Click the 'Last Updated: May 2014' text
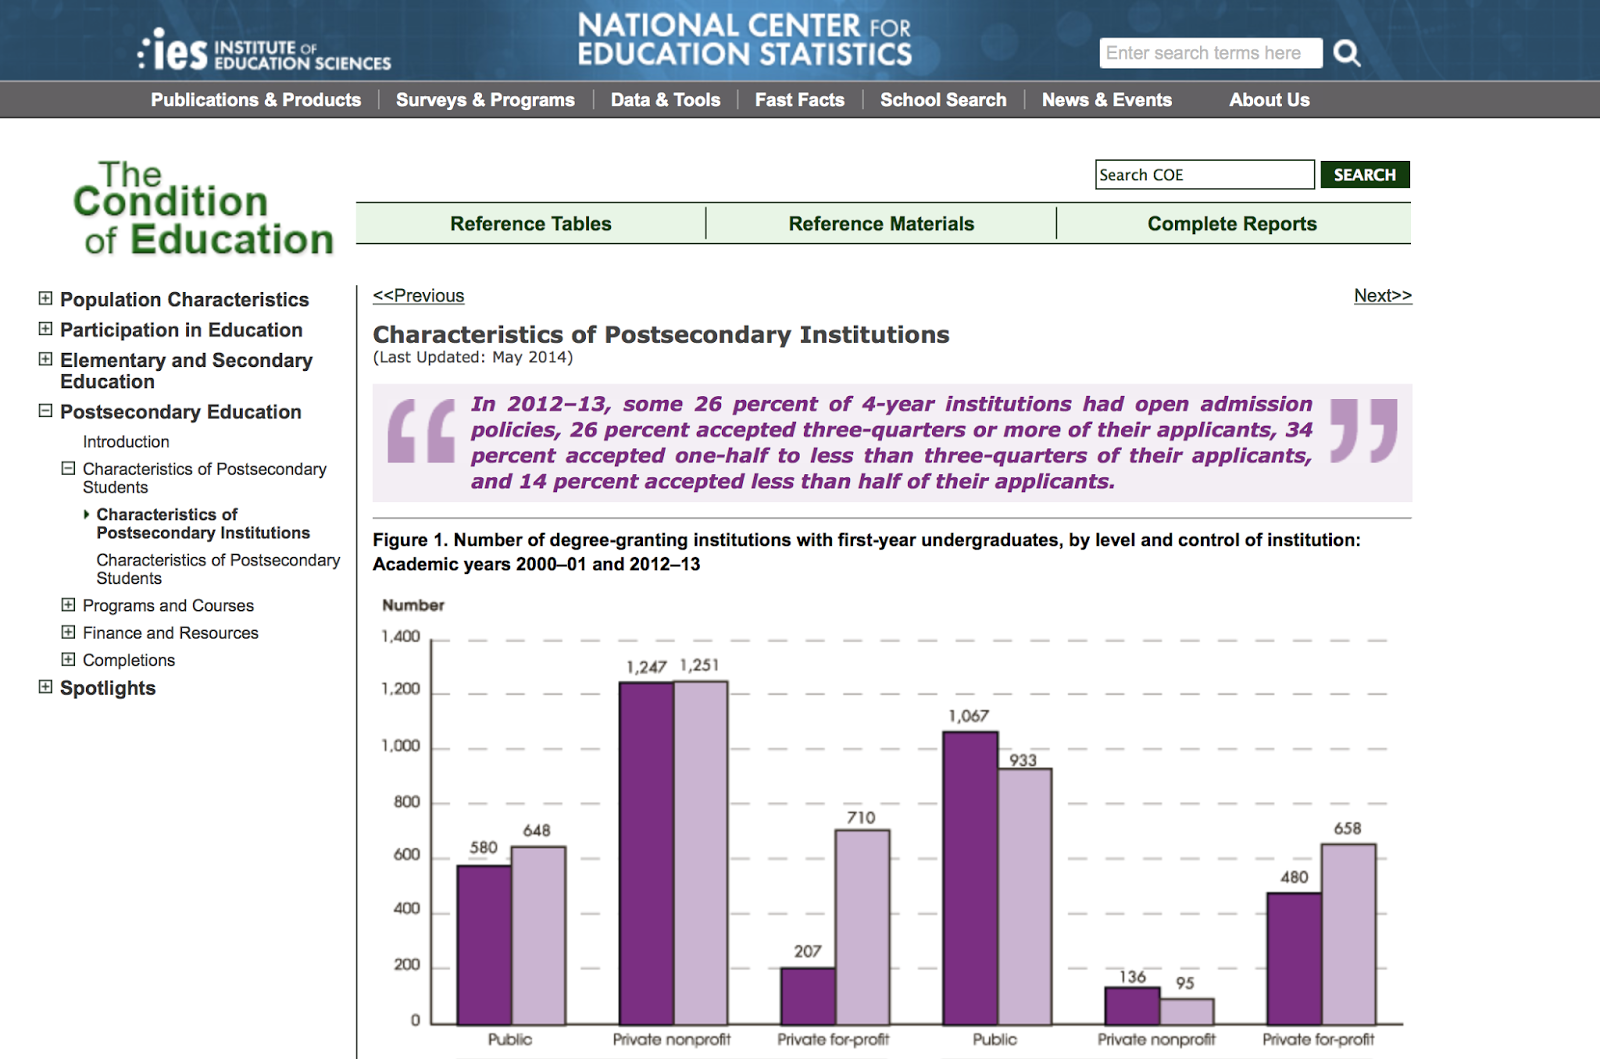This screenshot has width=1600, height=1059. coord(473,358)
